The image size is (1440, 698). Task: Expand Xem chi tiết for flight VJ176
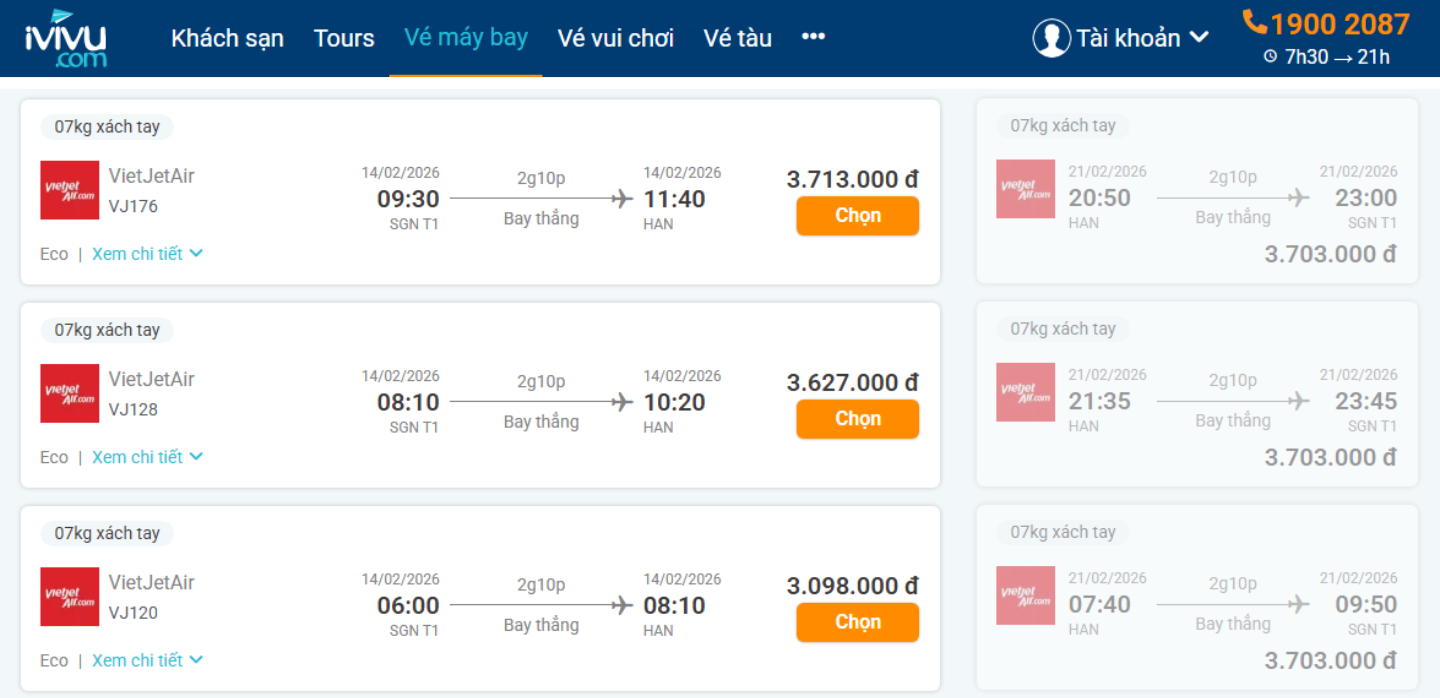point(147,254)
